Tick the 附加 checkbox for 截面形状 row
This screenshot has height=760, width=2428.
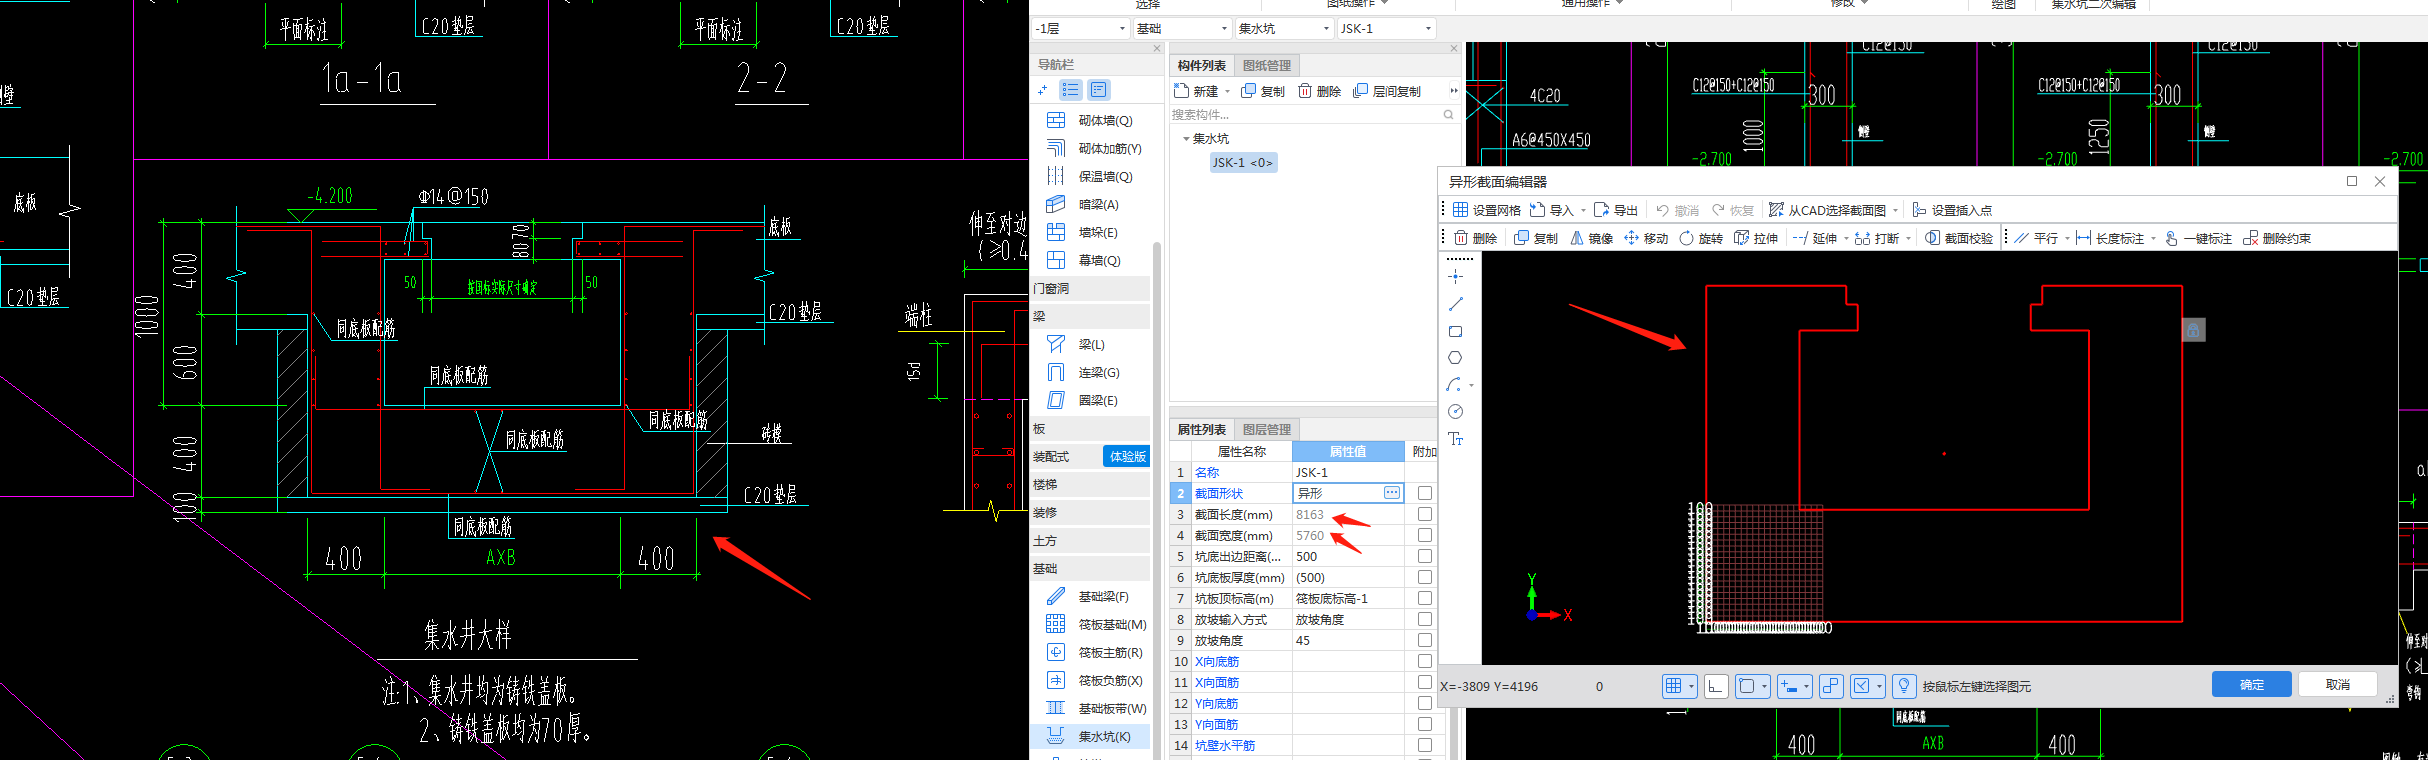[1425, 493]
